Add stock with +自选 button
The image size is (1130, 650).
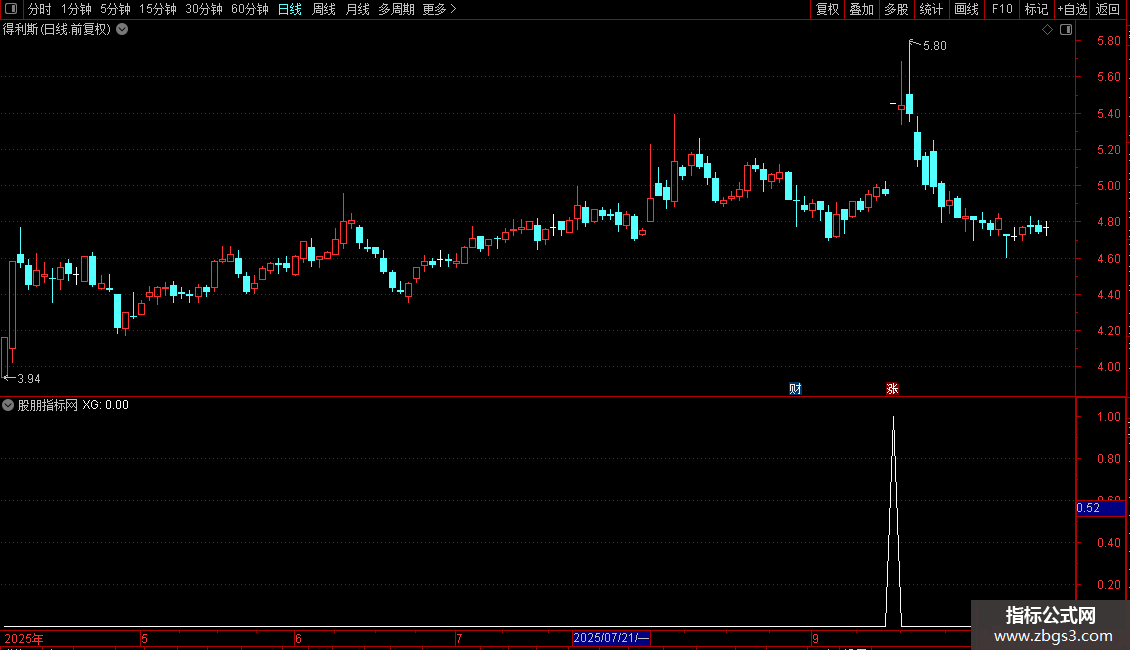point(1072,9)
